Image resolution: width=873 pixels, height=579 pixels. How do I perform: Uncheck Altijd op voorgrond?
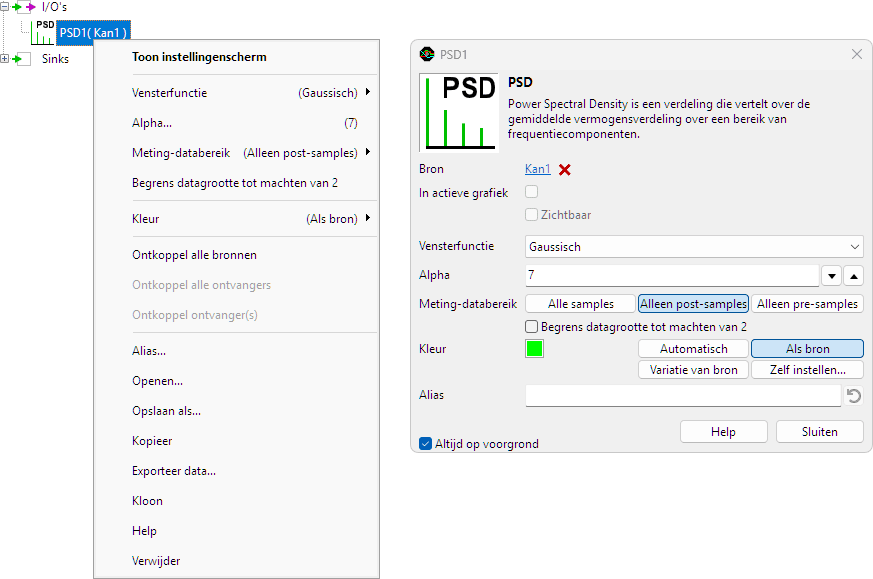425,444
